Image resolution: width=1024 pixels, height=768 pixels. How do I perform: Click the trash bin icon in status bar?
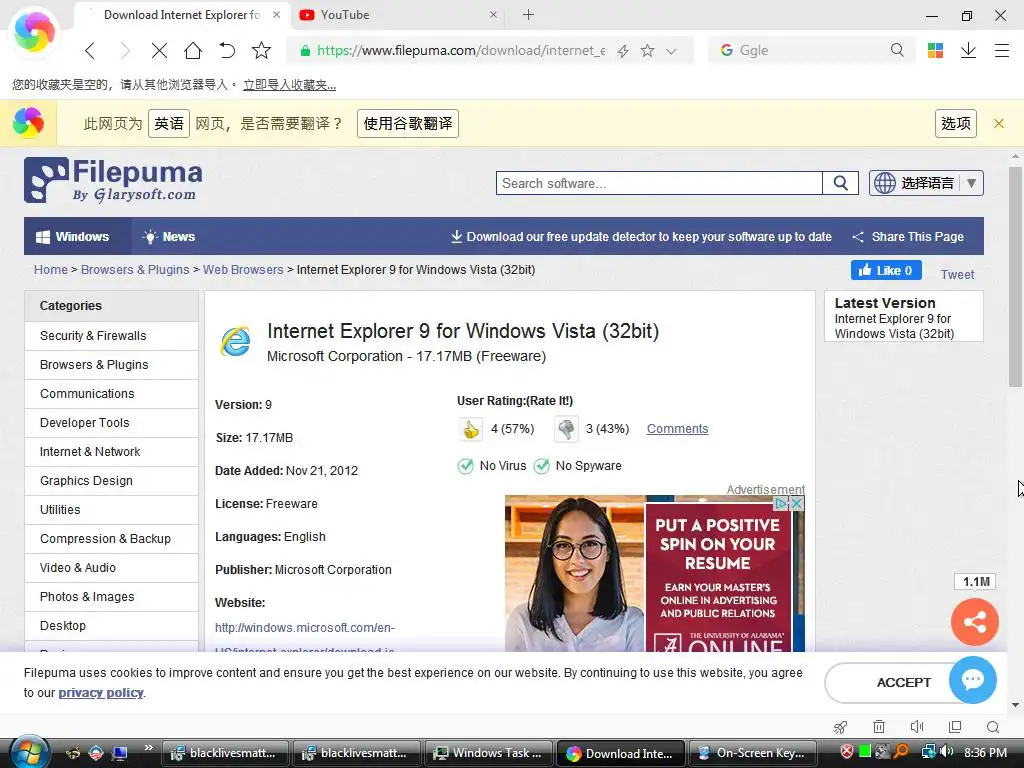pyautogui.click(x=879, y=727)
